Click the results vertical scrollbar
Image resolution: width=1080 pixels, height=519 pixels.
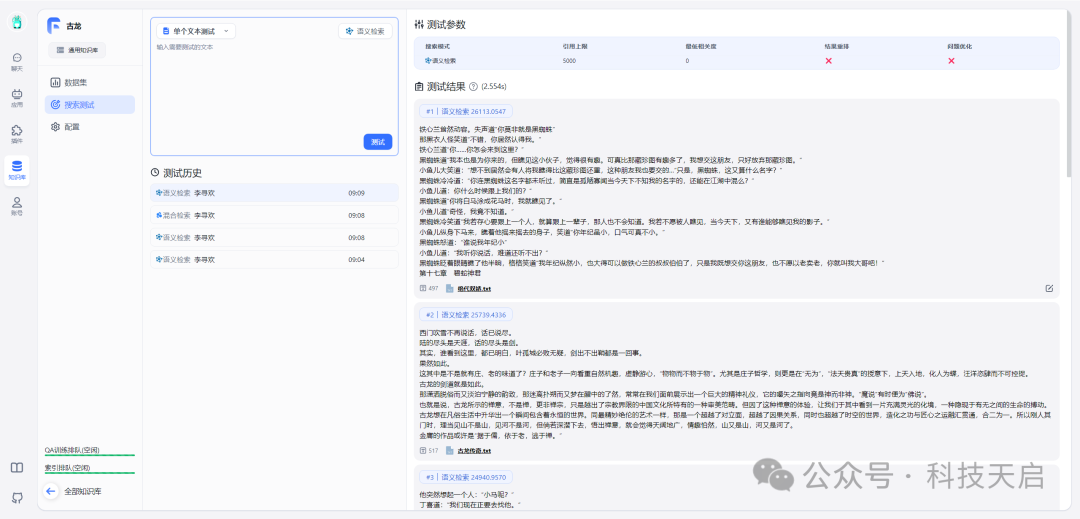click(x=1068, y=96)
